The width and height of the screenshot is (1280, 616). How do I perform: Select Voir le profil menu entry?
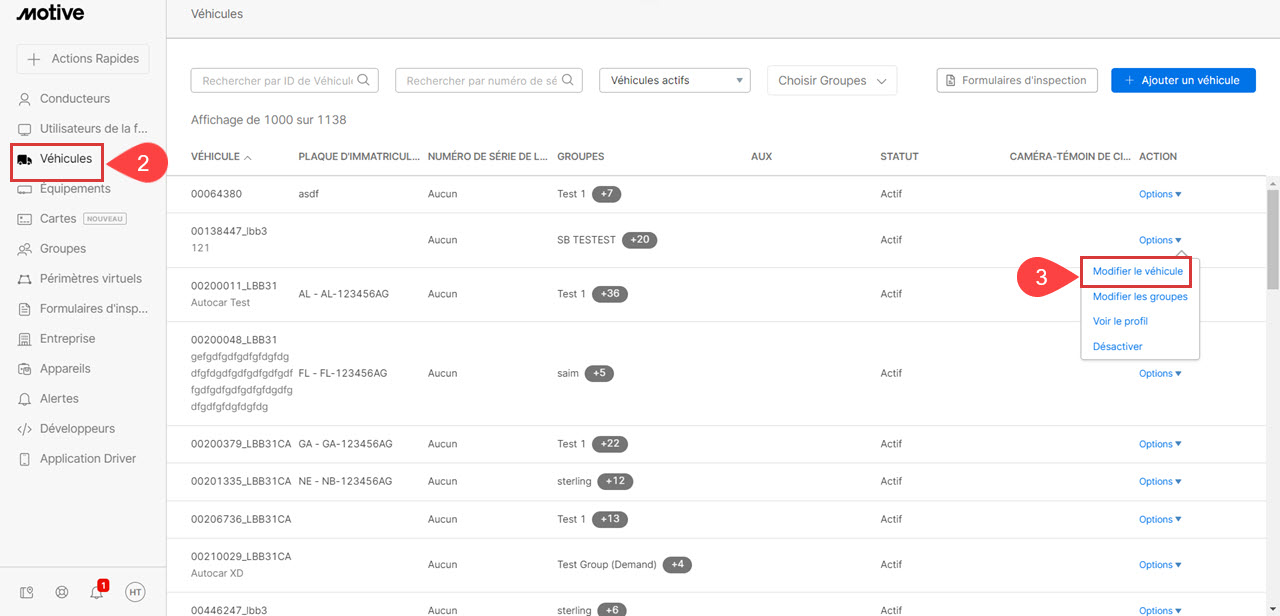(x=1120, y=321)
